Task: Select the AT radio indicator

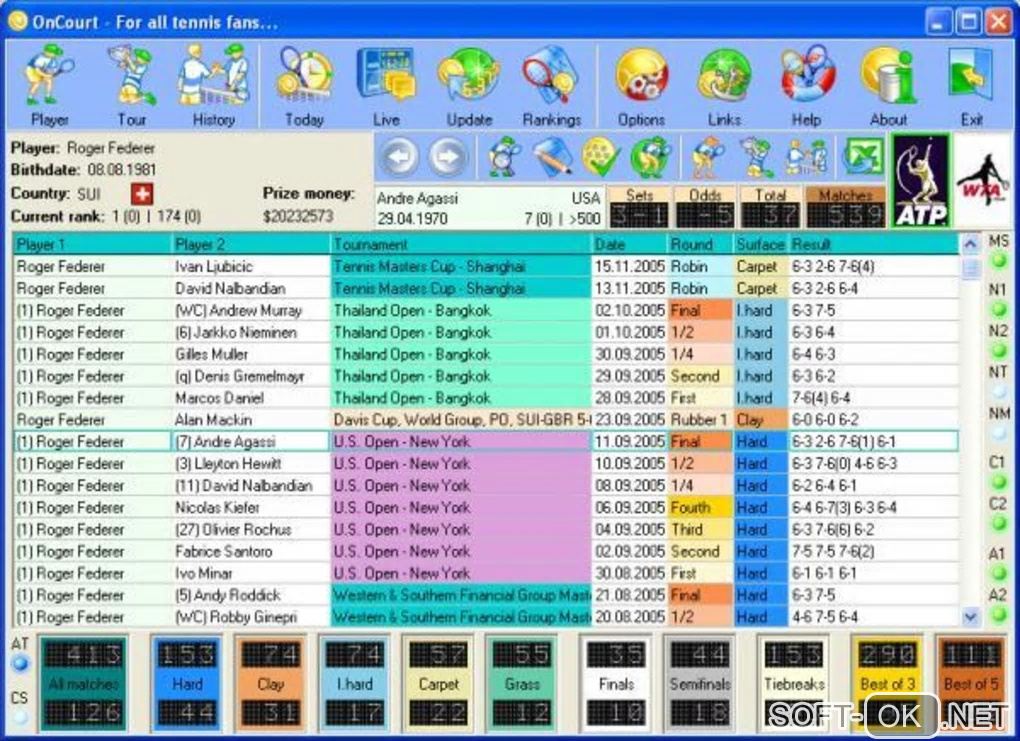Action: [20, 664]
